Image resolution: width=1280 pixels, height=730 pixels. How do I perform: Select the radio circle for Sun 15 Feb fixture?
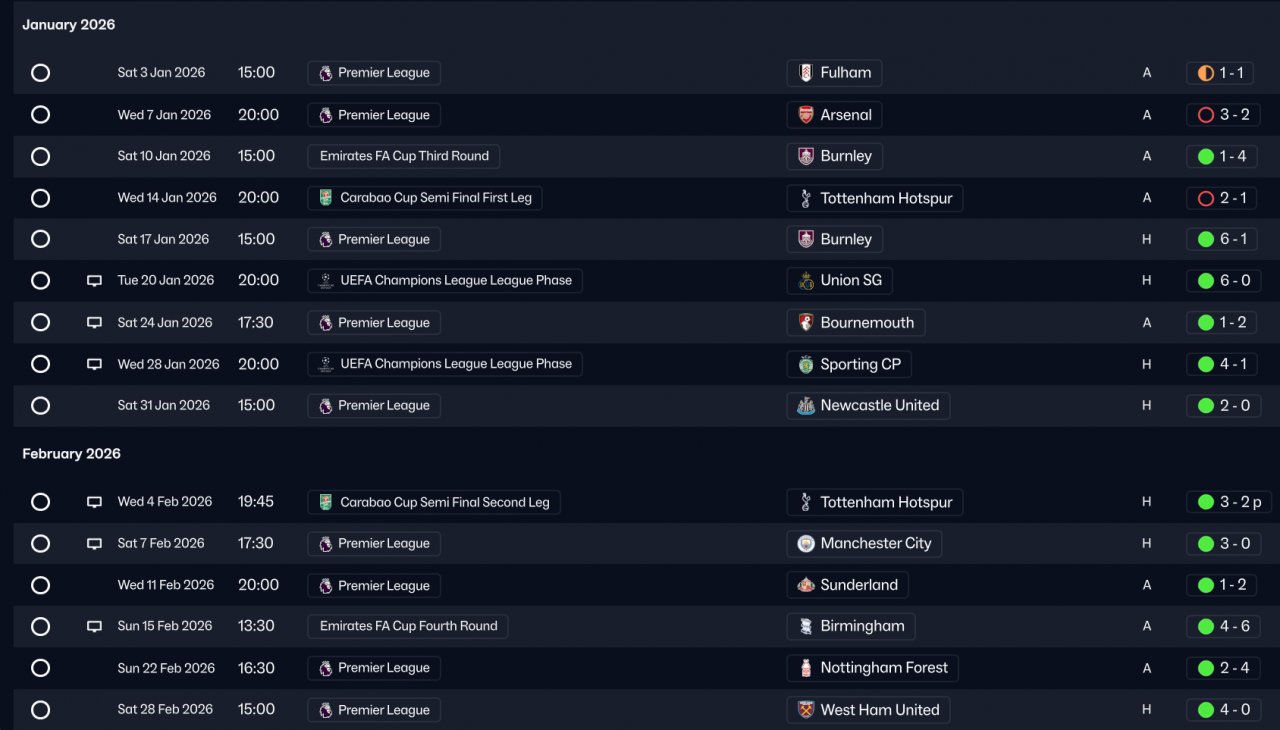[x=40, y=627]
